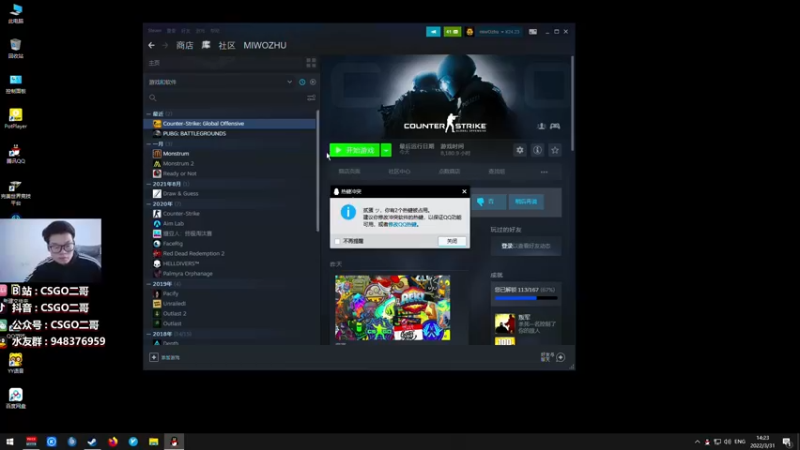The image size is (800, 450).
Task: Click the game page vertical scrollbar
Action: pos(572,102)
